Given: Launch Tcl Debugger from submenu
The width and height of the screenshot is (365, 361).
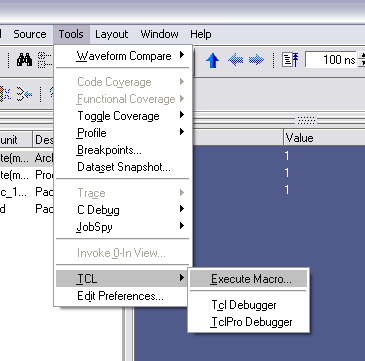Looking at the screenshot, I should coord(248,305).
